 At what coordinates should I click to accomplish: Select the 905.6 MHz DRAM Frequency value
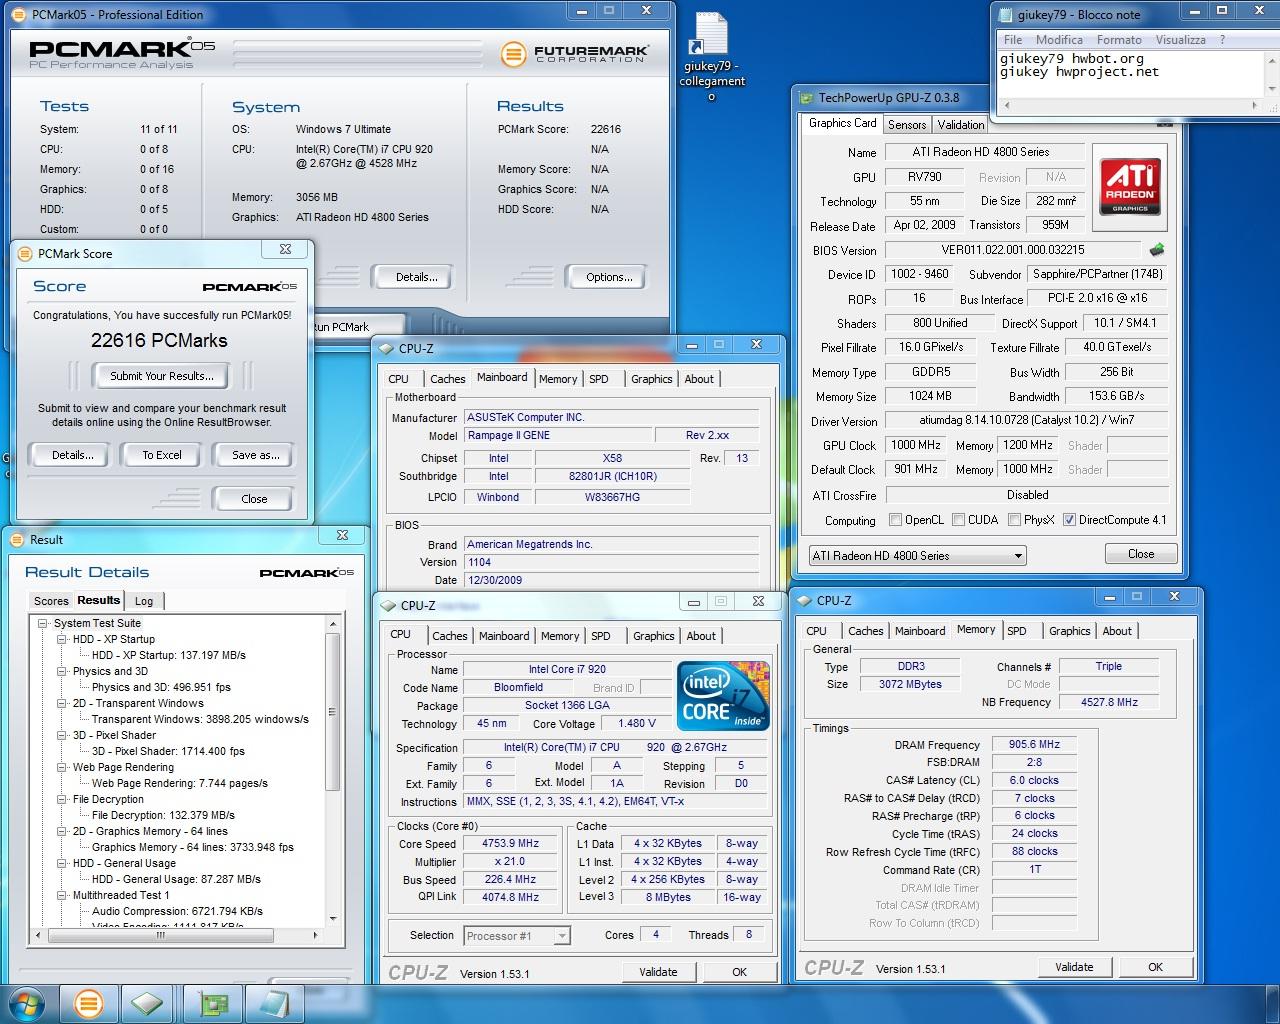1035,745
